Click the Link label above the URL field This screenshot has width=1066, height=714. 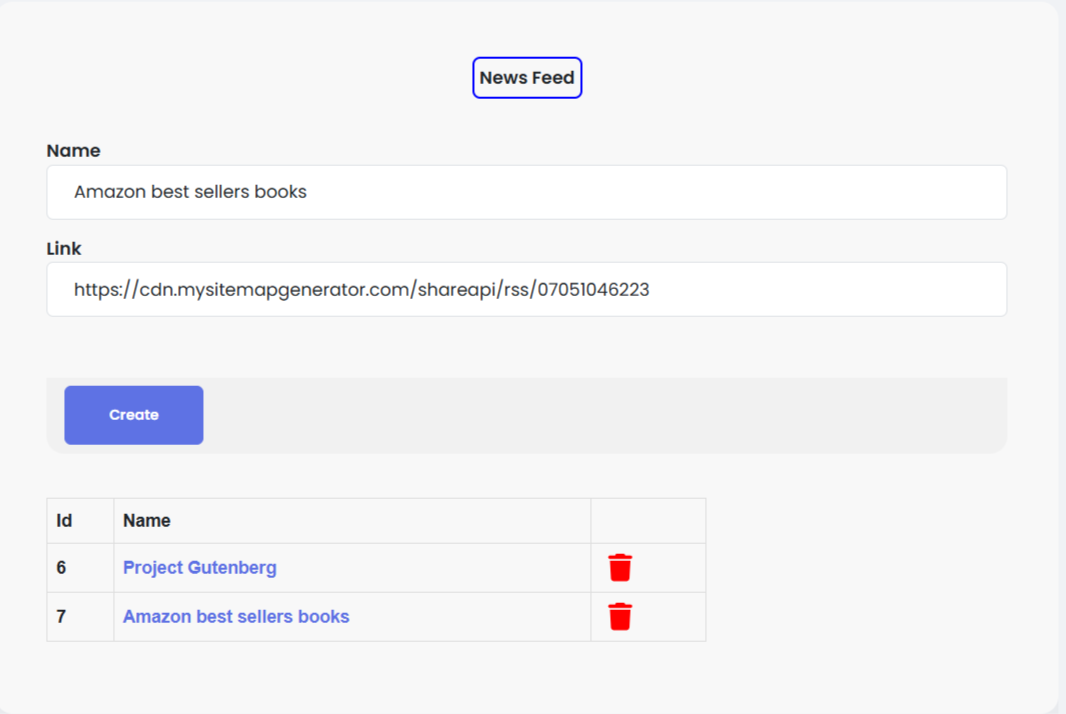[64, 249]
